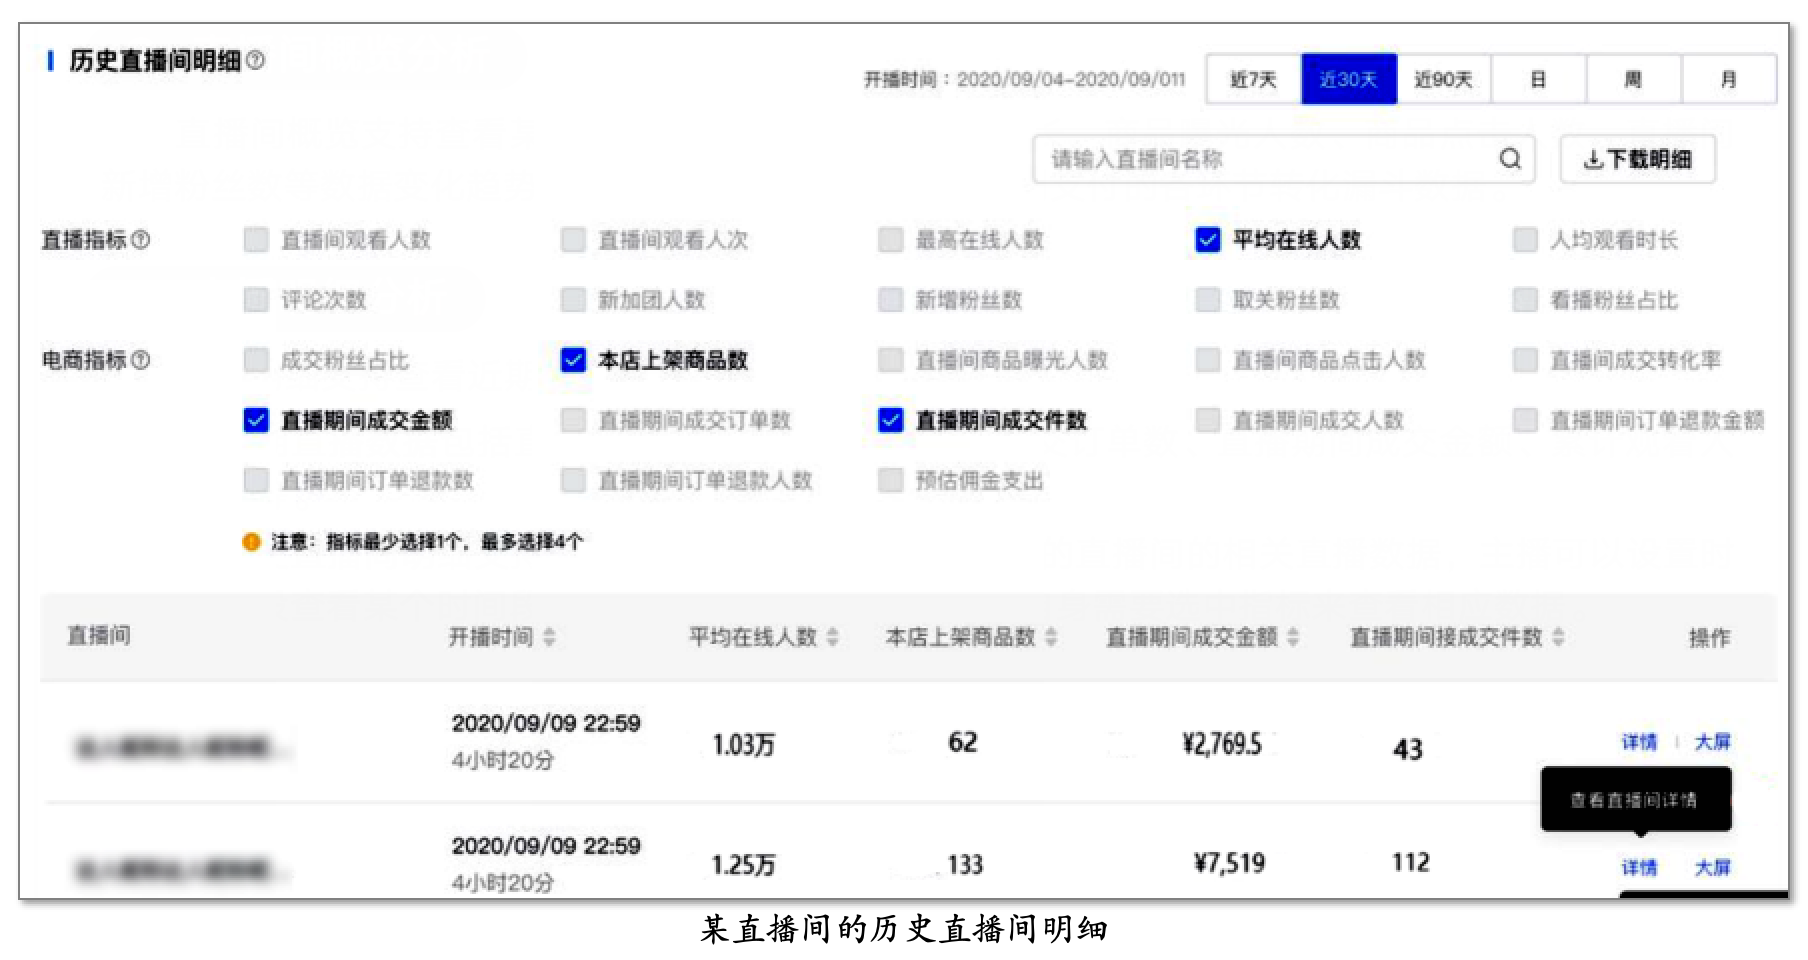Select the 日 period tab
The height and width of the screenshot is (960, 1808).
1538,79
